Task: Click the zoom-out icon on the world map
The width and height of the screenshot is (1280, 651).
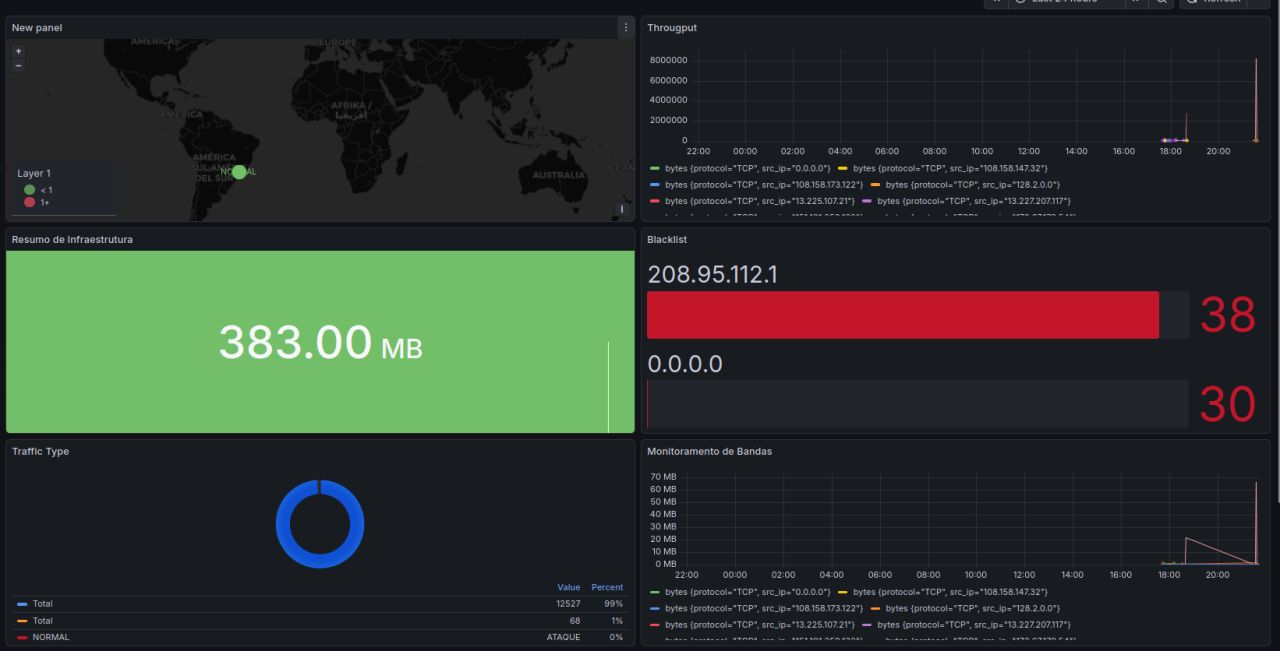Action: click(x=16, y=64)
